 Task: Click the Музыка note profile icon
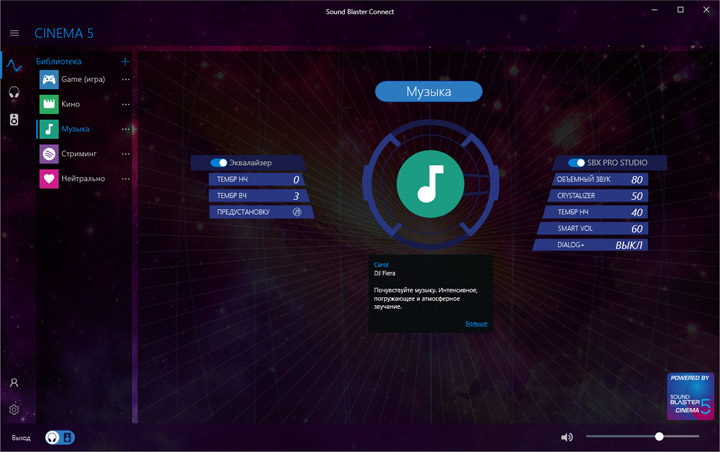click(49, 129)
